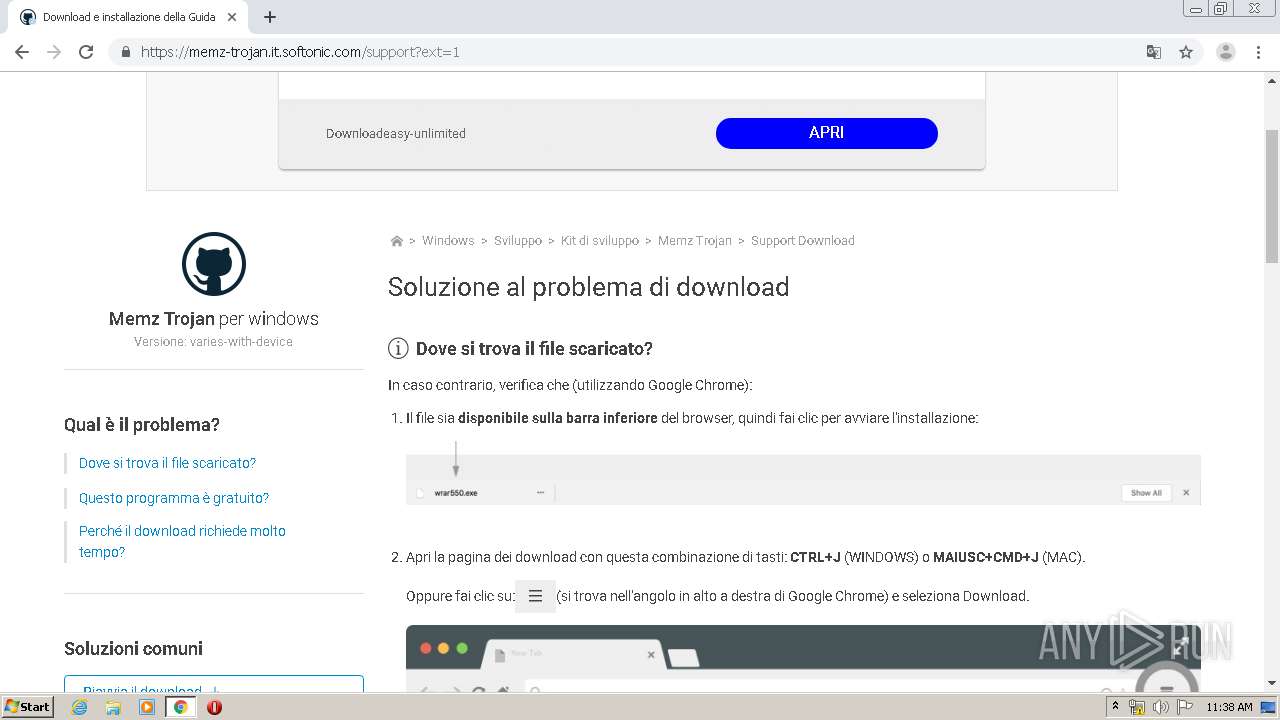Click the 11:38 AM clock

1229,707
